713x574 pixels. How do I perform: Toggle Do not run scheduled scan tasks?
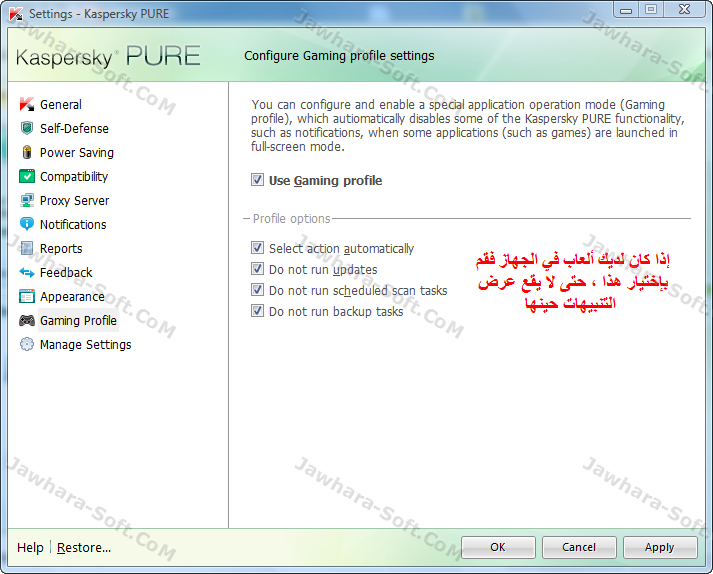point(257,289)
